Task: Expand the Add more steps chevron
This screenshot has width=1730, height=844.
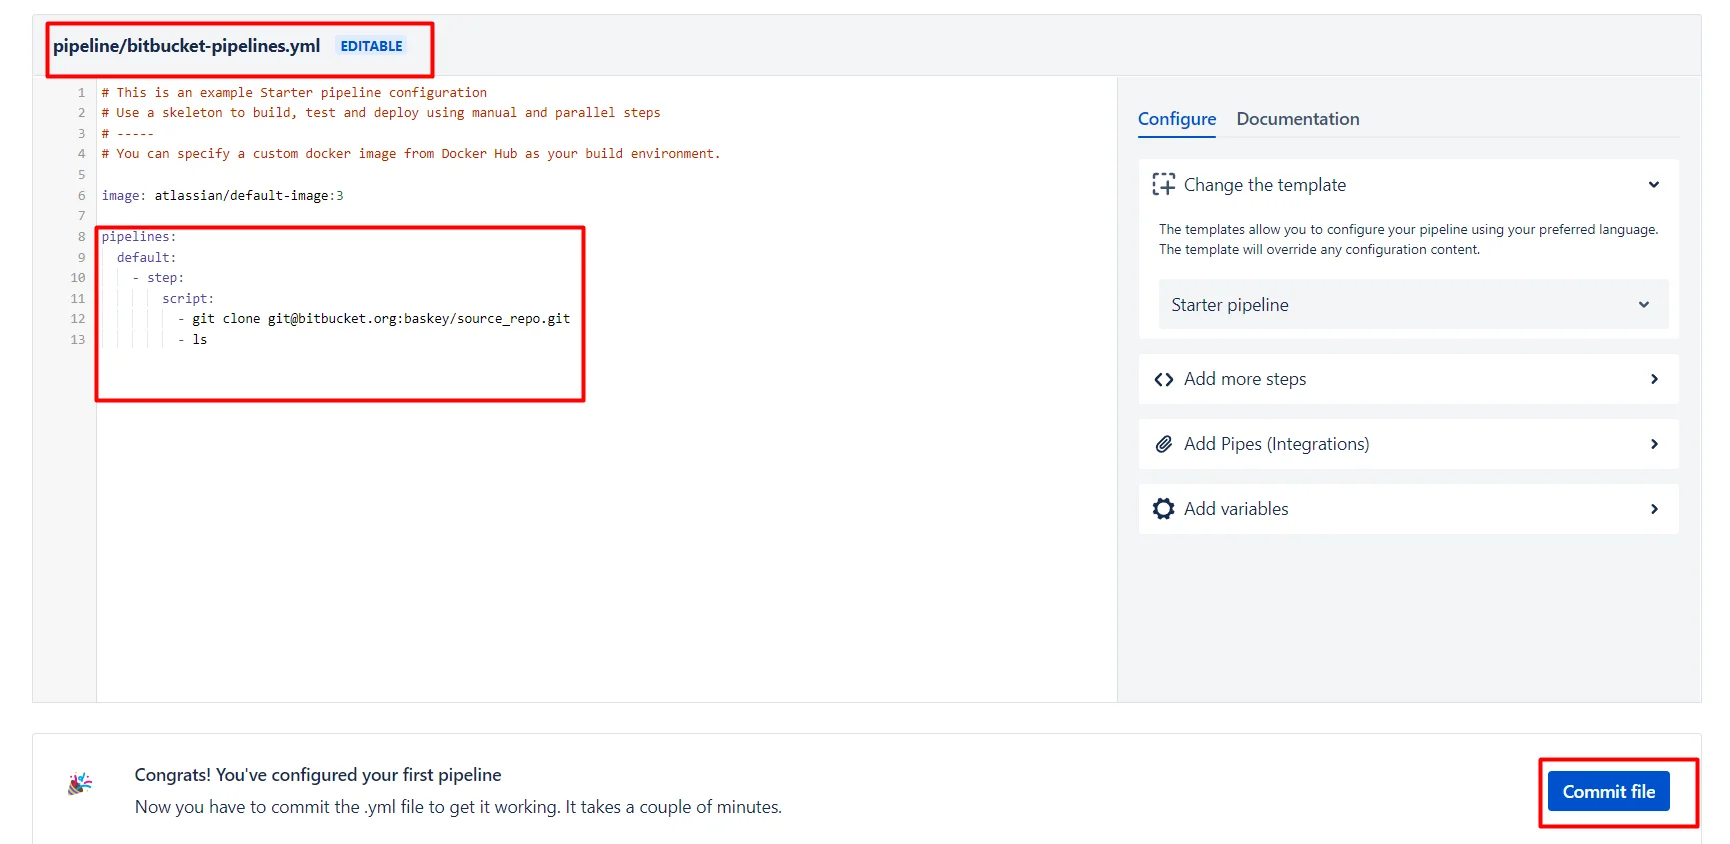Action: point(1654,379)
